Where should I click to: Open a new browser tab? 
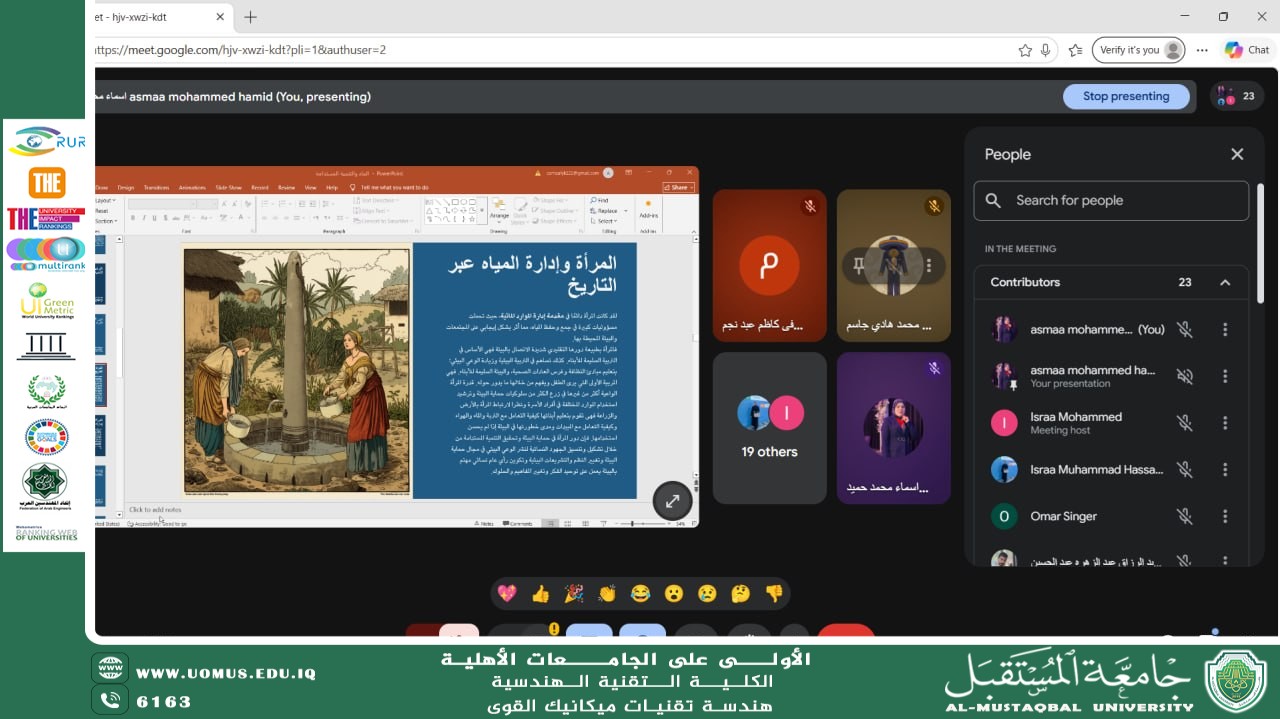pyautogui.click(x=250, y=17)
